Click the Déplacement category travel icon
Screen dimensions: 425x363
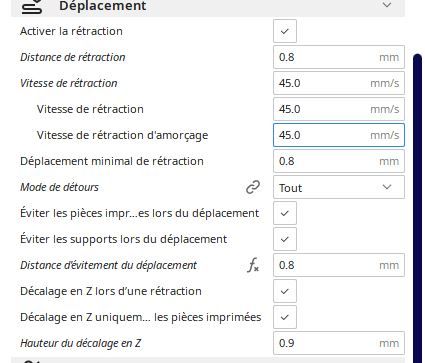pyautogui.click(x=32, y=6)
